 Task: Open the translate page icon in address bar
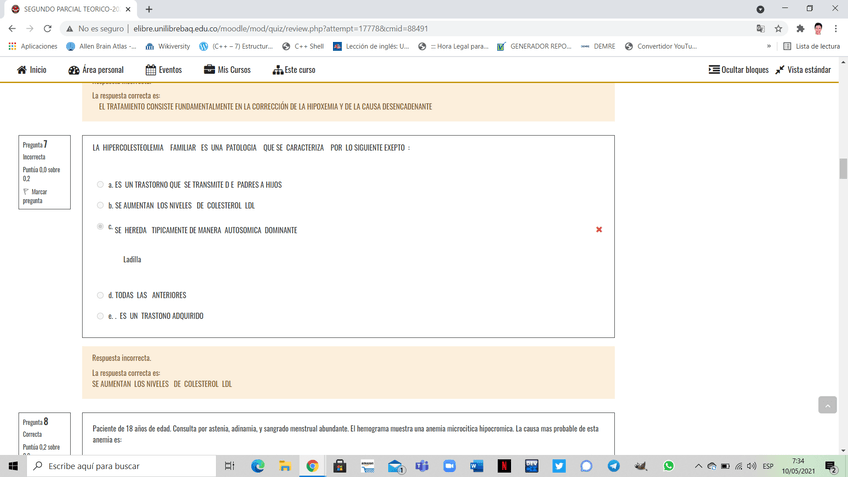[760, 29]
